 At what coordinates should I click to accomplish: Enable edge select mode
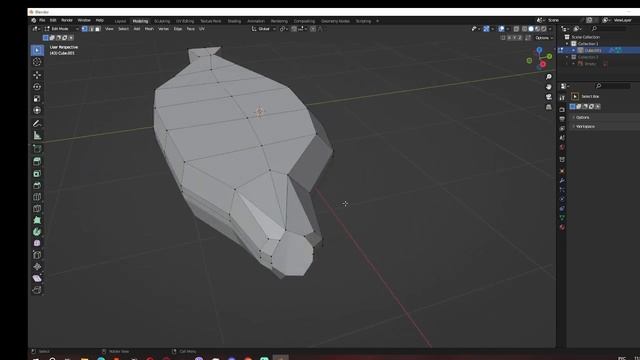pos(91,29)
